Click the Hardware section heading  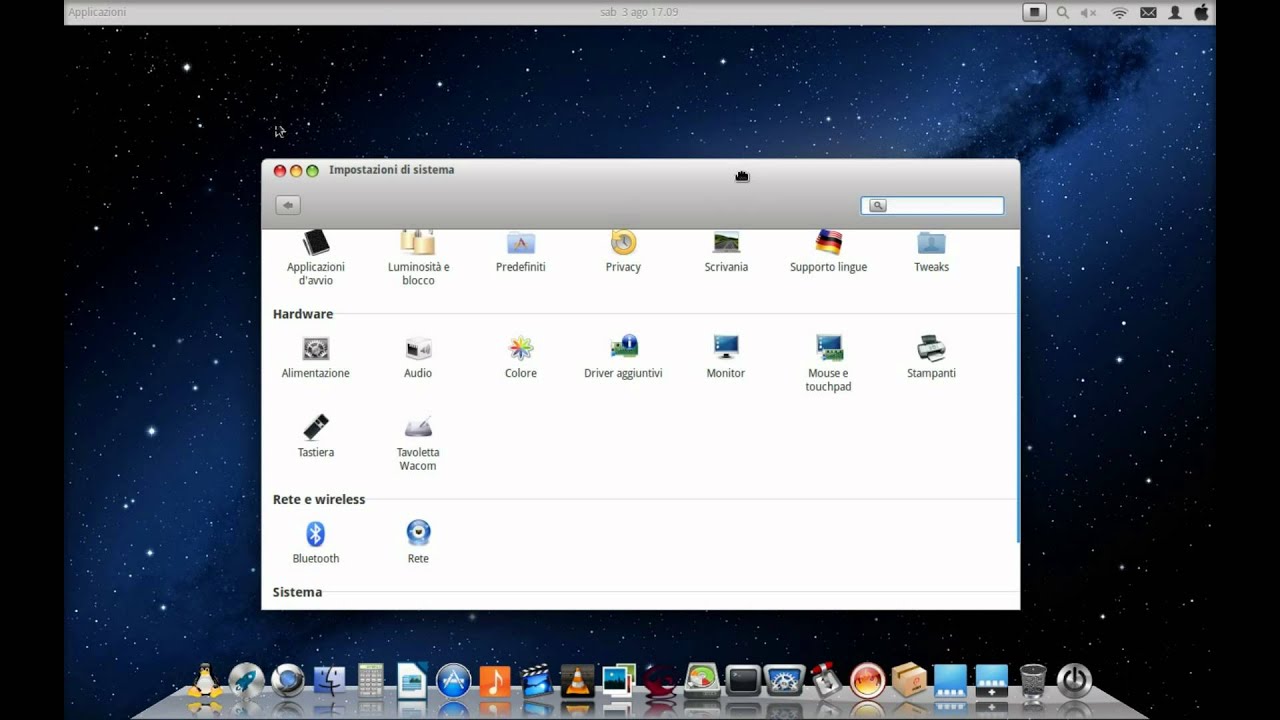coord(303,314)
